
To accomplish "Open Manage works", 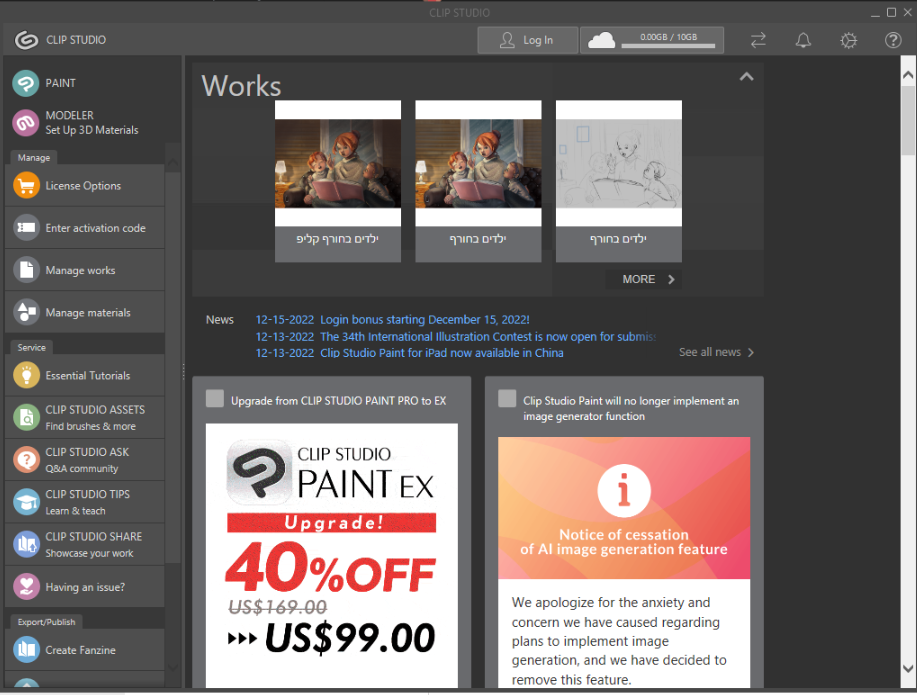I will [85, 270].
